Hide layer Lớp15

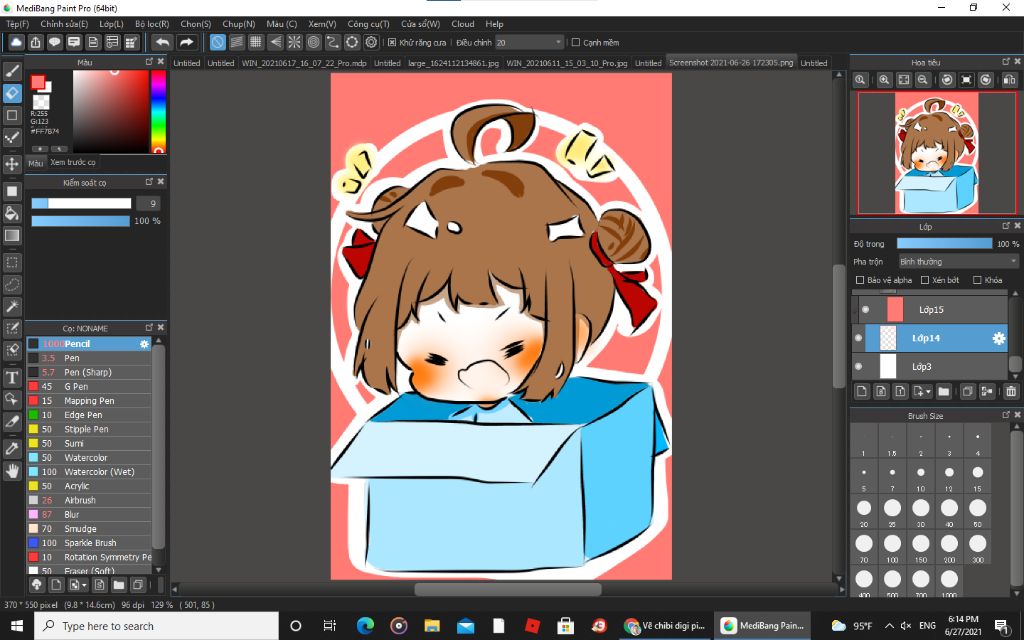[865, 310]
